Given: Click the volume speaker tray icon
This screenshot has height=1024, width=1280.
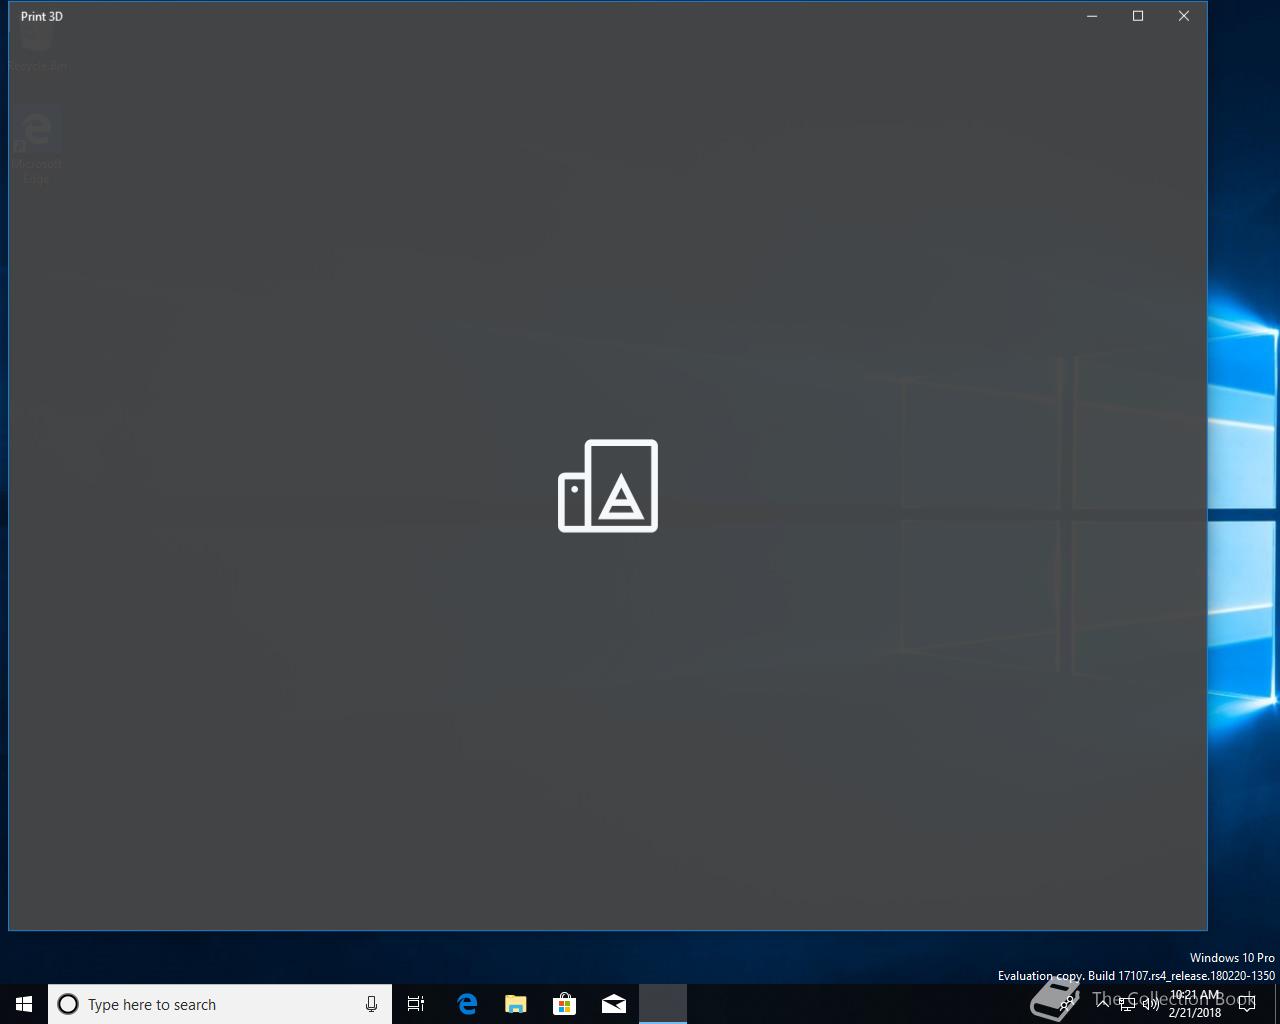Looking at the screenshot, I should tap(1151, 1004).
